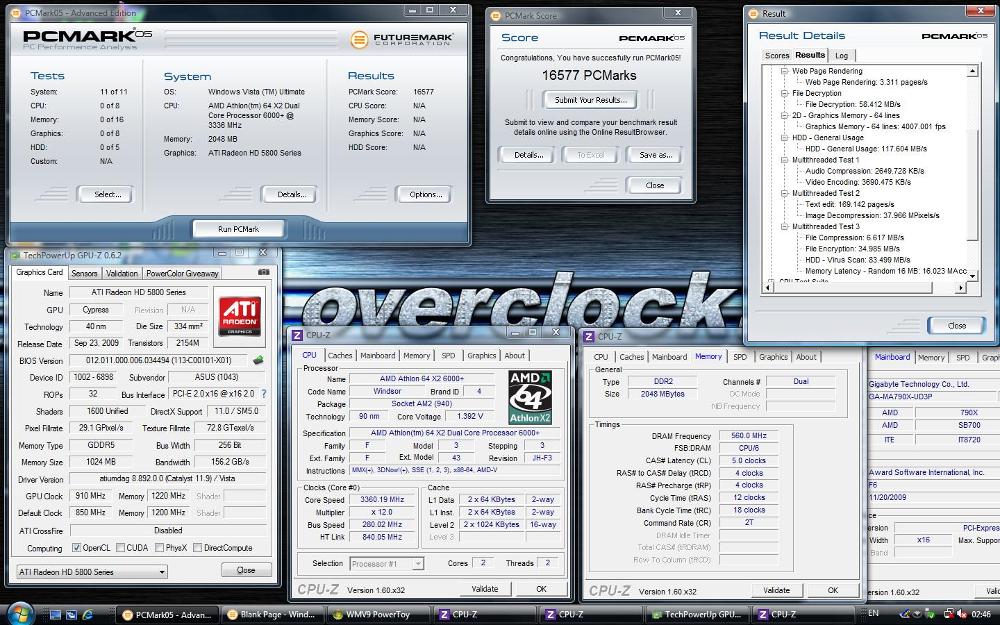Click the volume tray icon

click(962, 614)
